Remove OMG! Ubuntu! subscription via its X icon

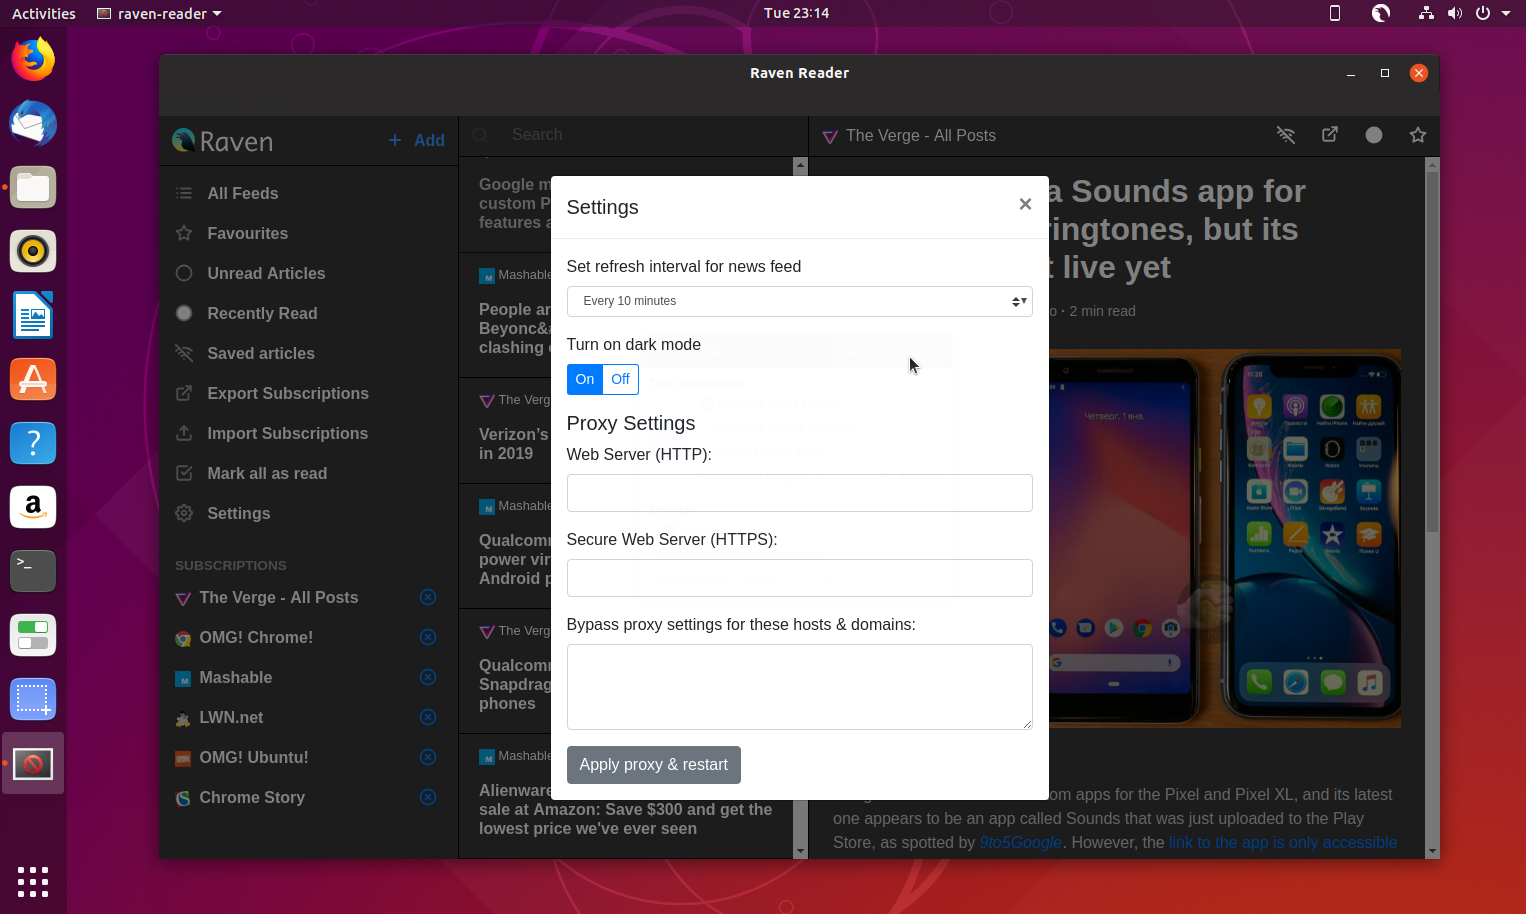point(428,757)
